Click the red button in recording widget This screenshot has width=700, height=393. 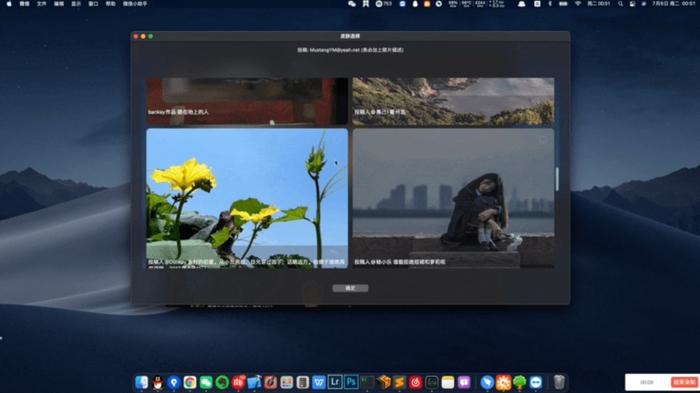pyautogui.click(x=684, y=382)
